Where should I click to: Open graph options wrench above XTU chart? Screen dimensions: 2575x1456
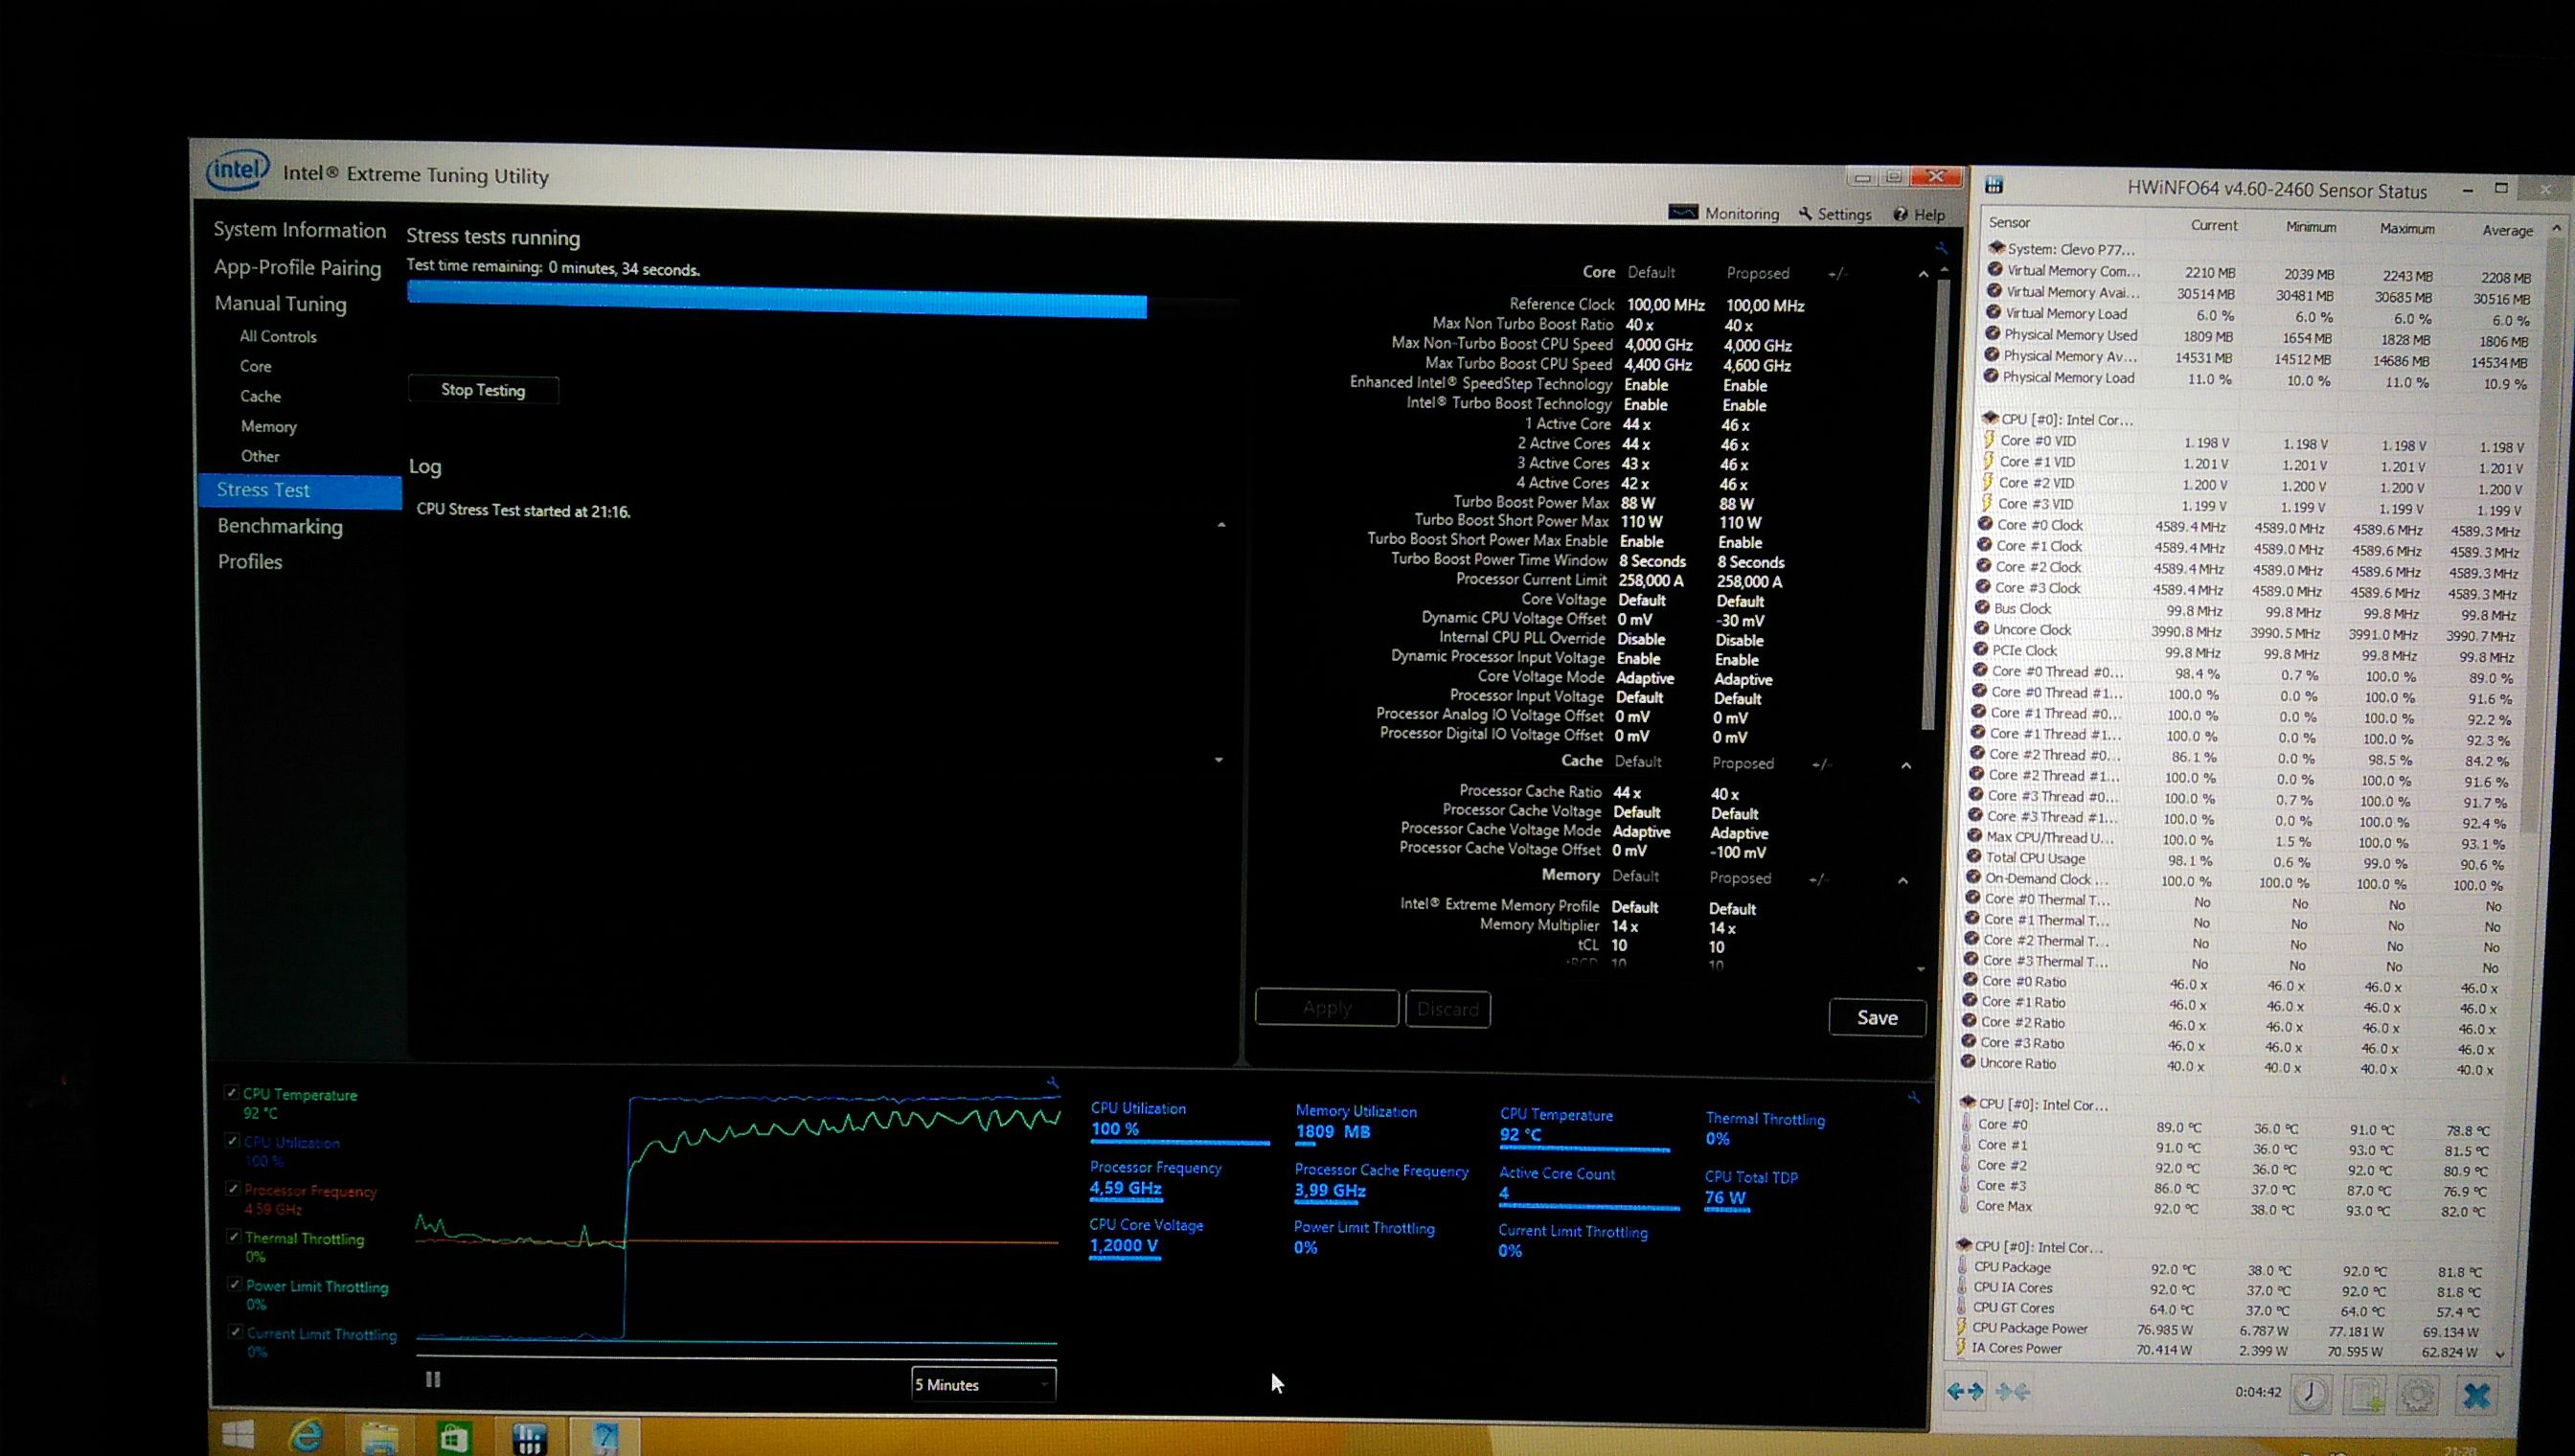point(1053,1082)
